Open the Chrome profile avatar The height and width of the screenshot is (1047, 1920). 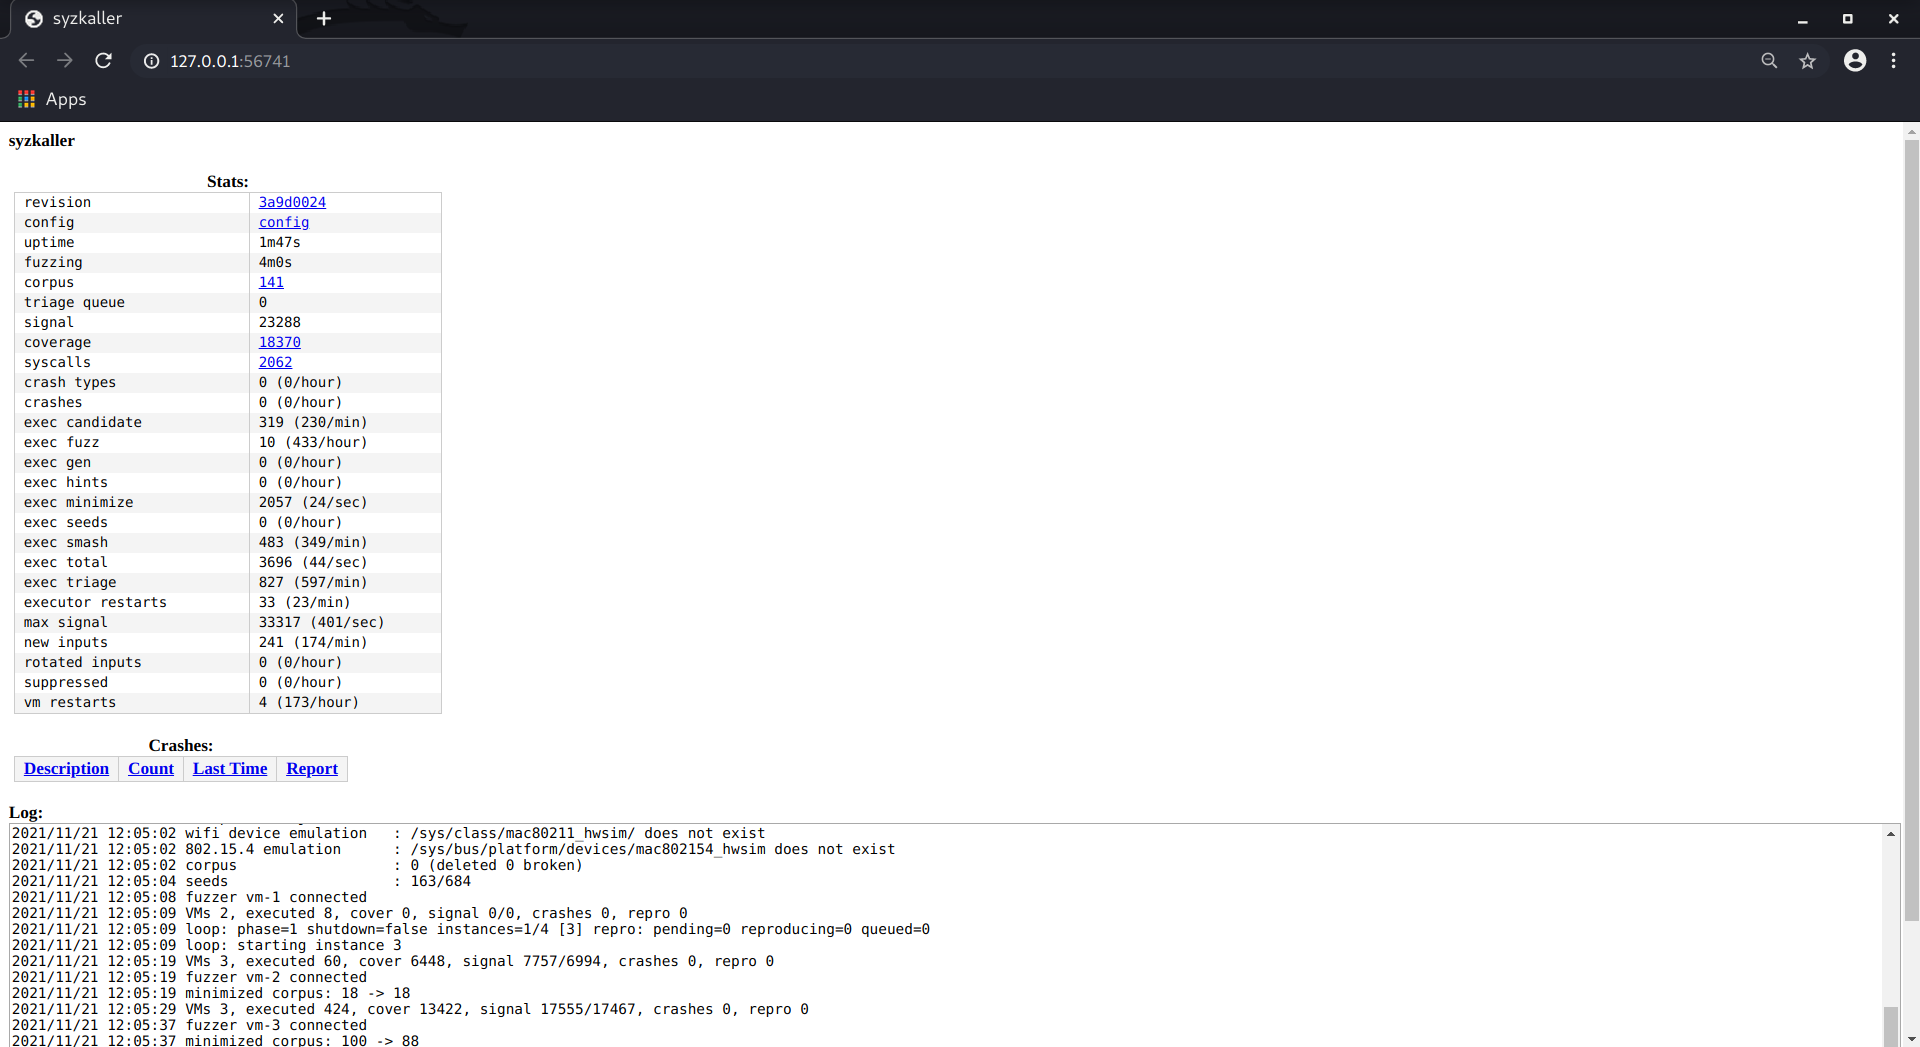[x=1854, y=61]
